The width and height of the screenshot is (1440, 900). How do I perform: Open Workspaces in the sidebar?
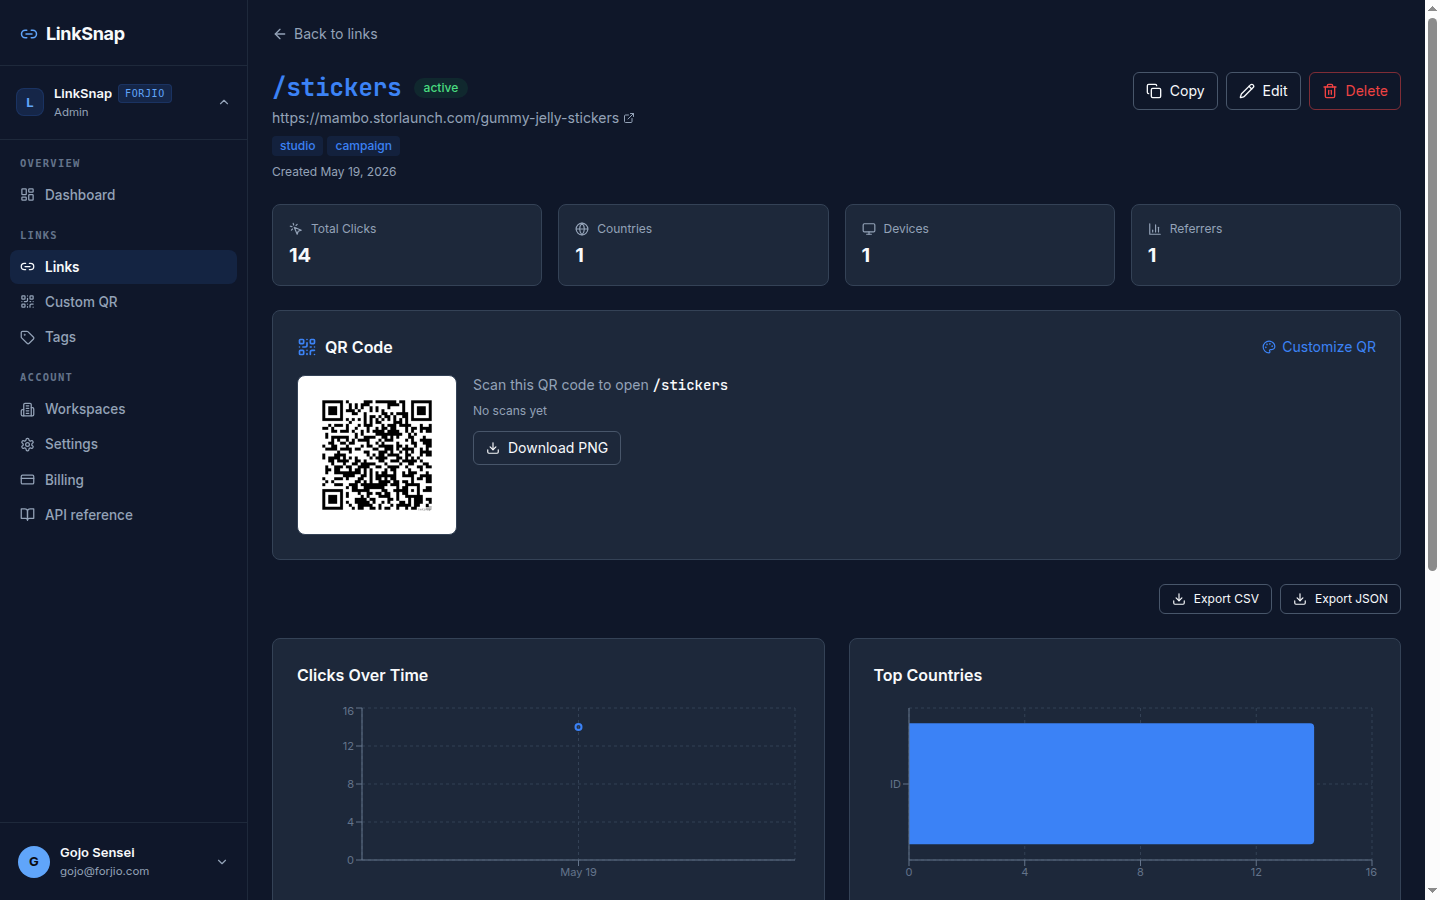point(123,409)
